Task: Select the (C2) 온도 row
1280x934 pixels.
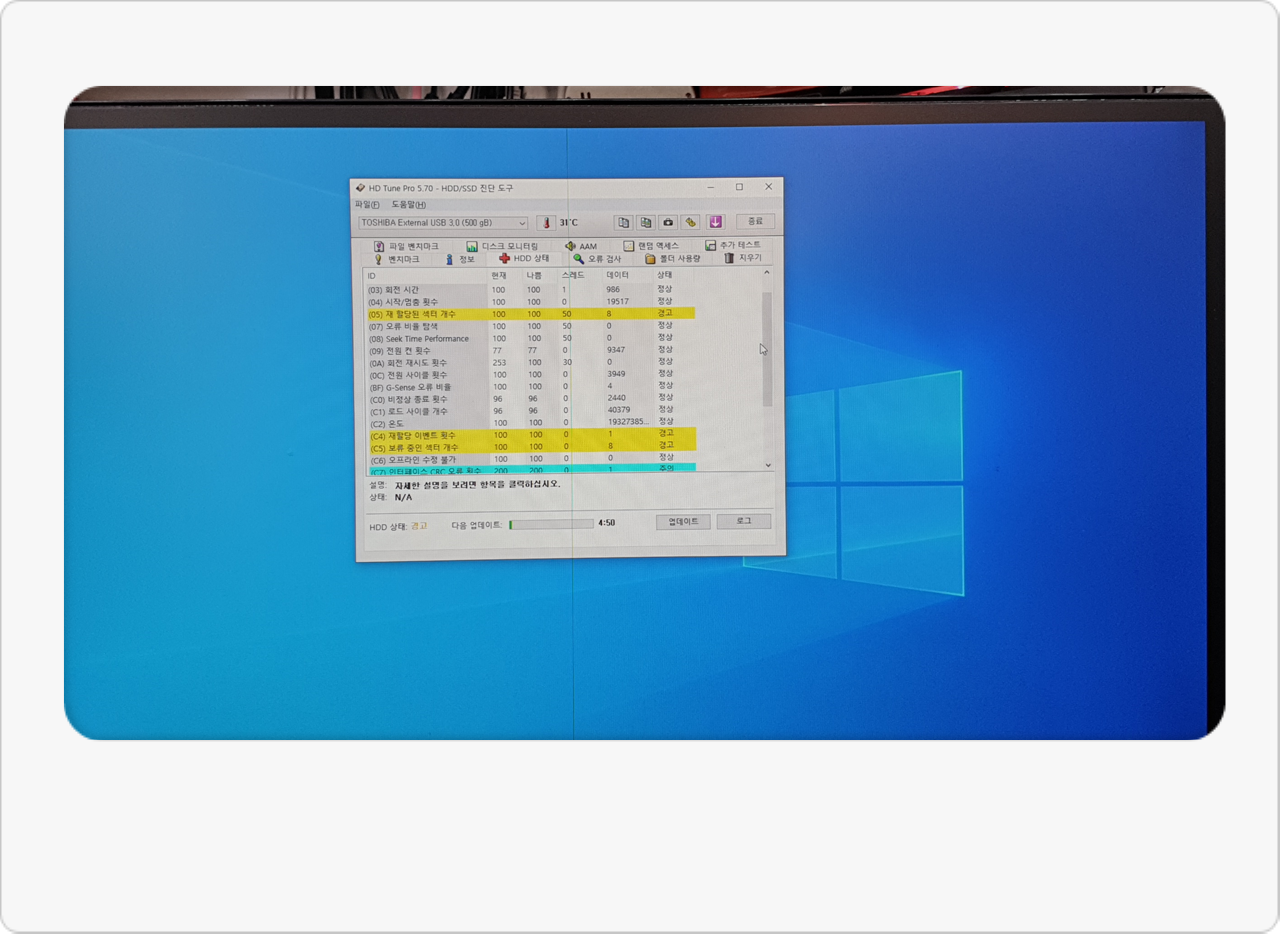Action: 530,423
